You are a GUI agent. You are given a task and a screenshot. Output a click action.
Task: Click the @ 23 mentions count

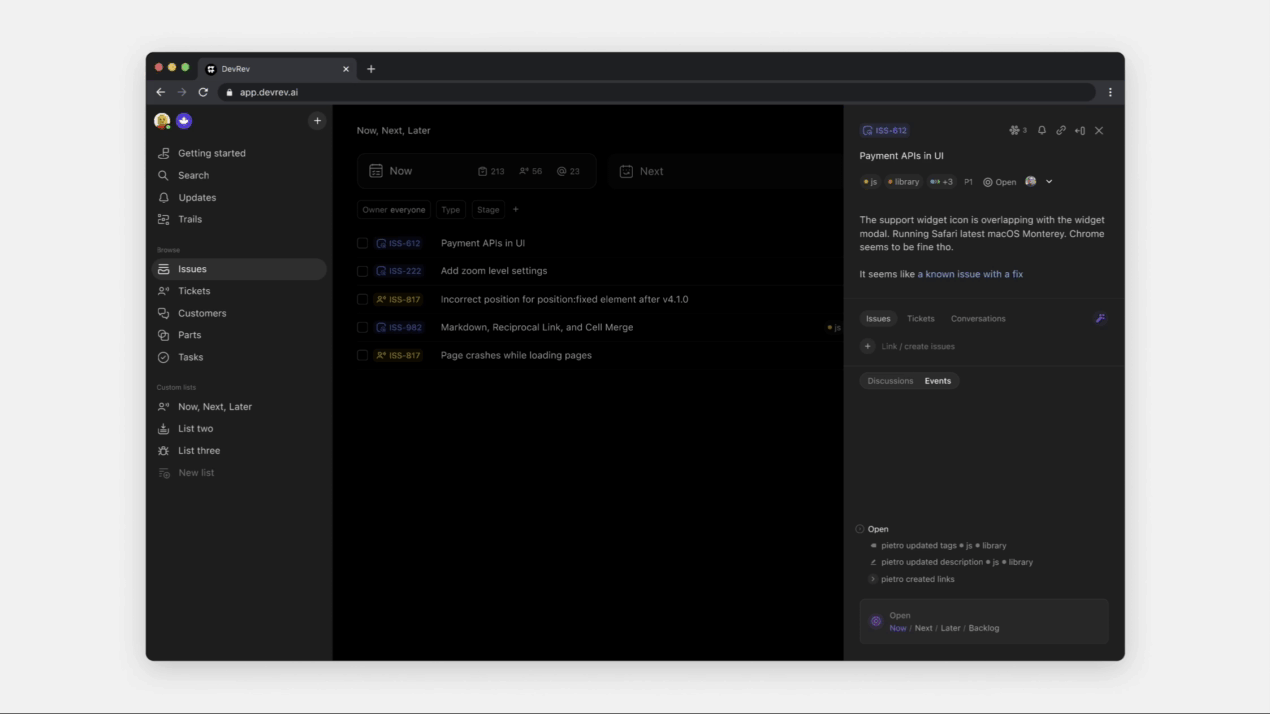(568, 171)
